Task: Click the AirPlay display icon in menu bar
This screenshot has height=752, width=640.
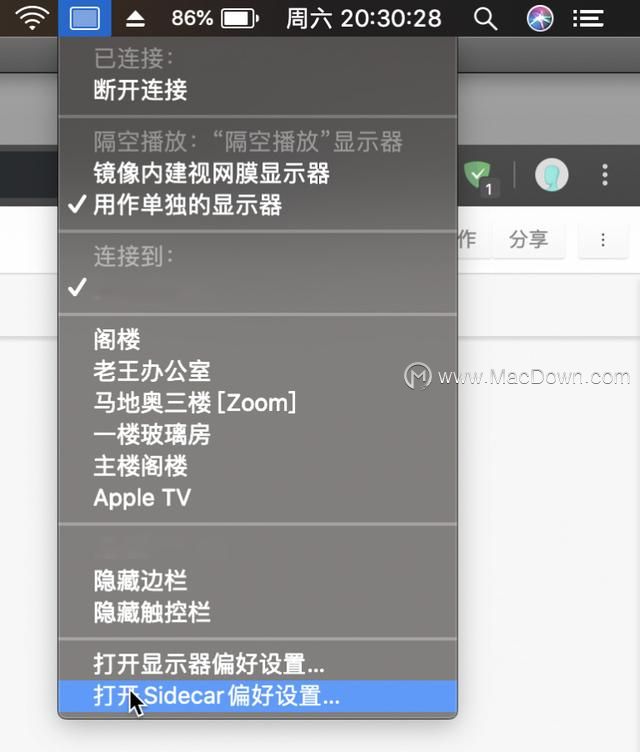Action: [84, 19]
